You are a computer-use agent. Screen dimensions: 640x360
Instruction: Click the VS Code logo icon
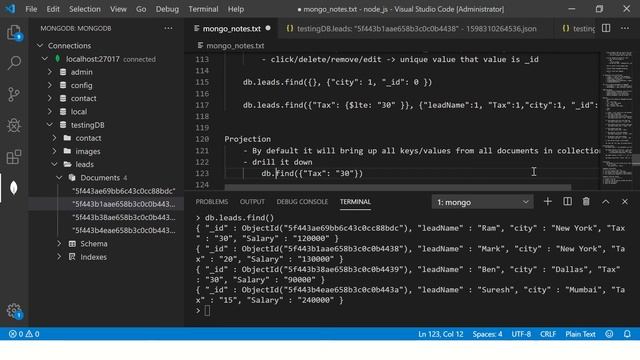[10, 9]
